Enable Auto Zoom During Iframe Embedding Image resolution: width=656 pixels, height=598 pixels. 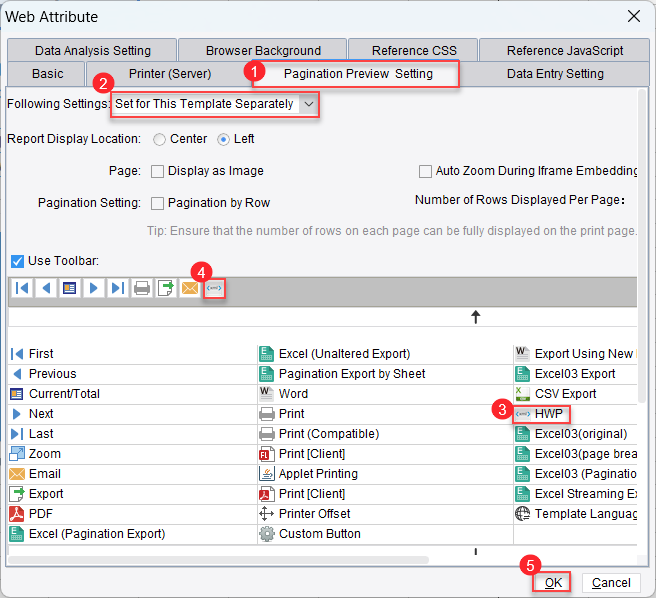[425, 171]
